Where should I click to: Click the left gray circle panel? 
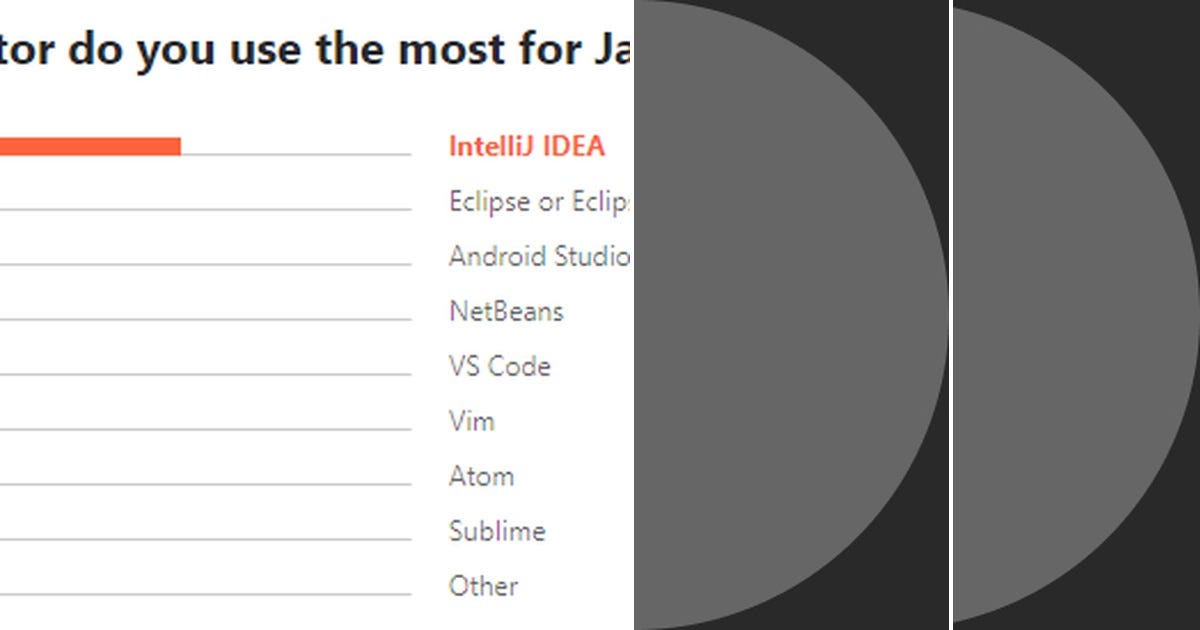tap(791, 315)
